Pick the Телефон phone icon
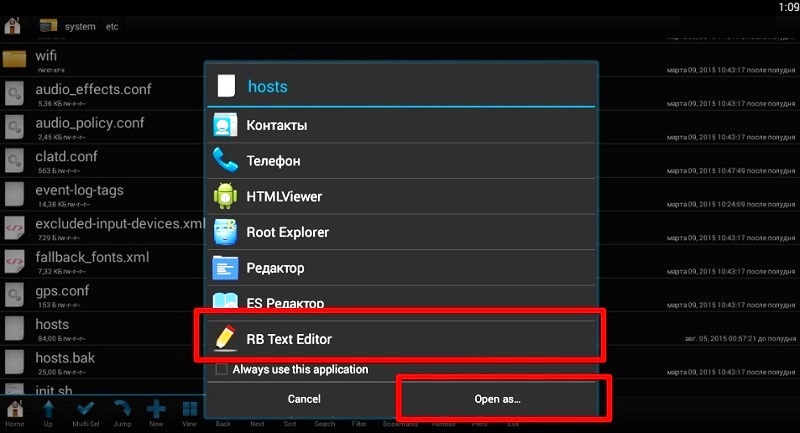 (x=225, y=161)
